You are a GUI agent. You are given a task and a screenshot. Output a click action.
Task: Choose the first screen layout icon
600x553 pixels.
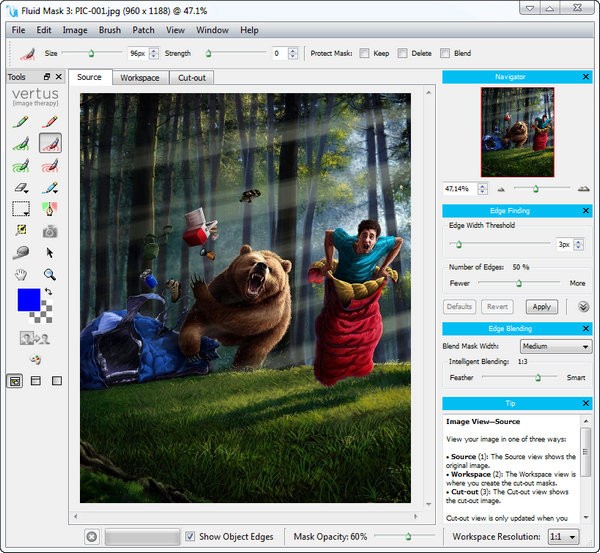coord(15,381)
